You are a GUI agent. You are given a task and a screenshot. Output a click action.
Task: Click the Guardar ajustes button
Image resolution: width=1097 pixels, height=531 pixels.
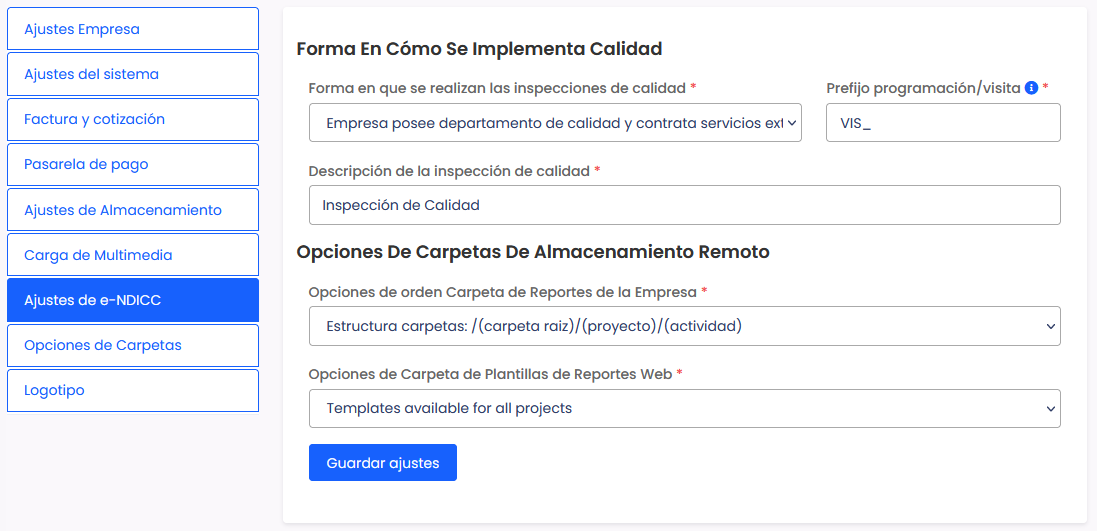[x=382, y=463]
